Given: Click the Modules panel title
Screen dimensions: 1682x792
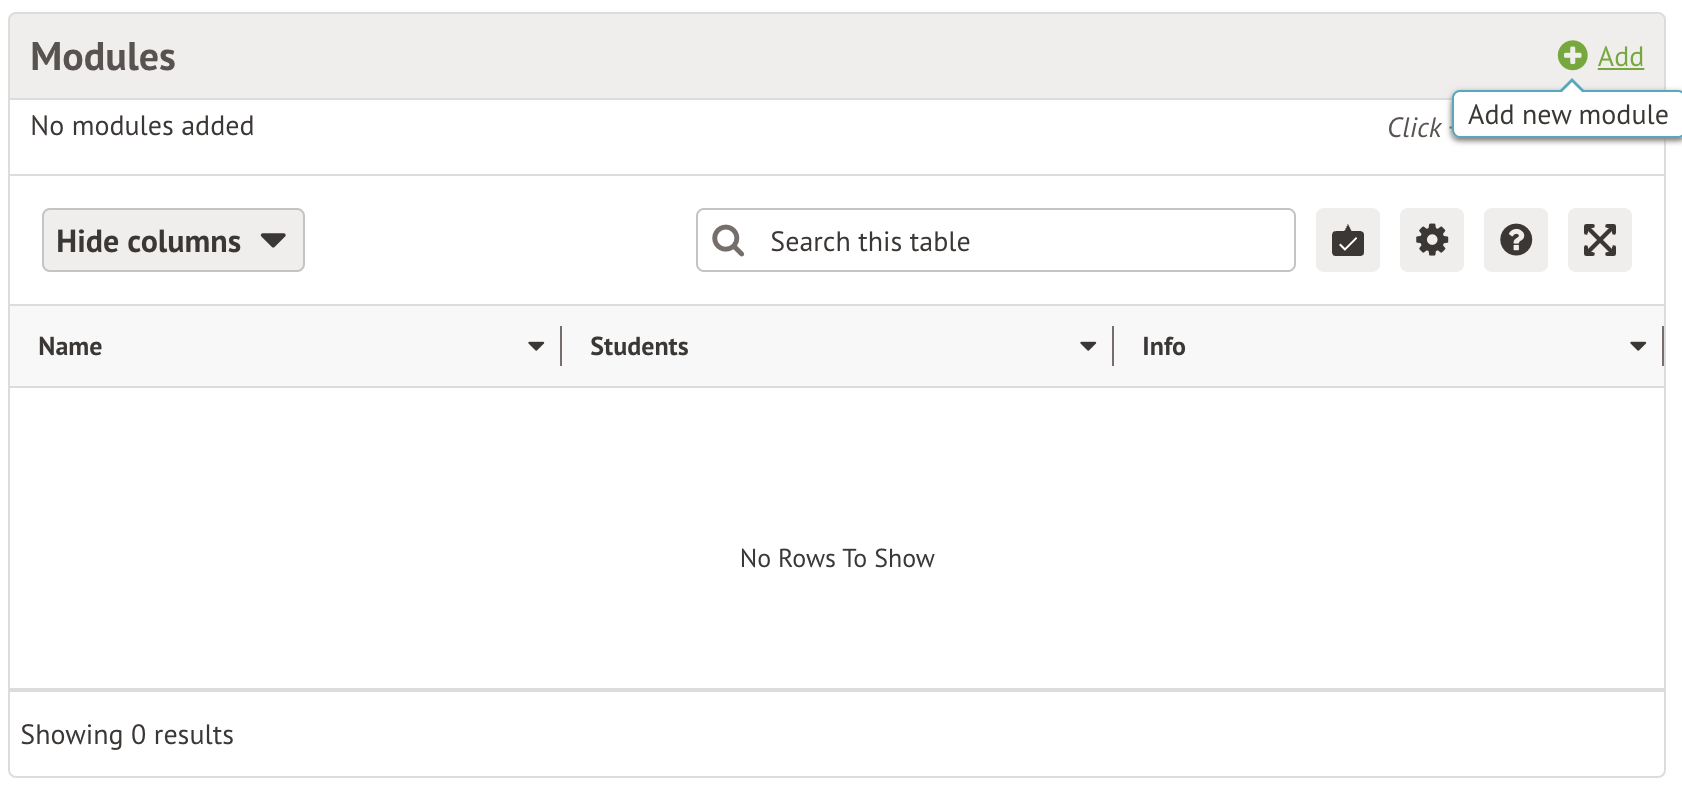Looking at the screenshot, I should point(102,56).
